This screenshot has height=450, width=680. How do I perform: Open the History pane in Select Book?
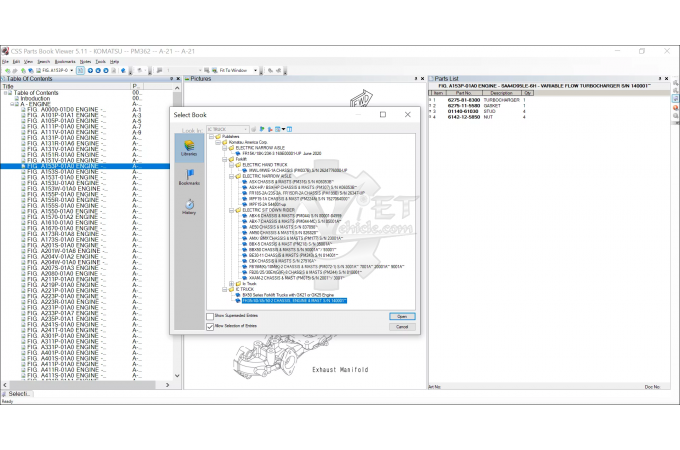(189, 206)
